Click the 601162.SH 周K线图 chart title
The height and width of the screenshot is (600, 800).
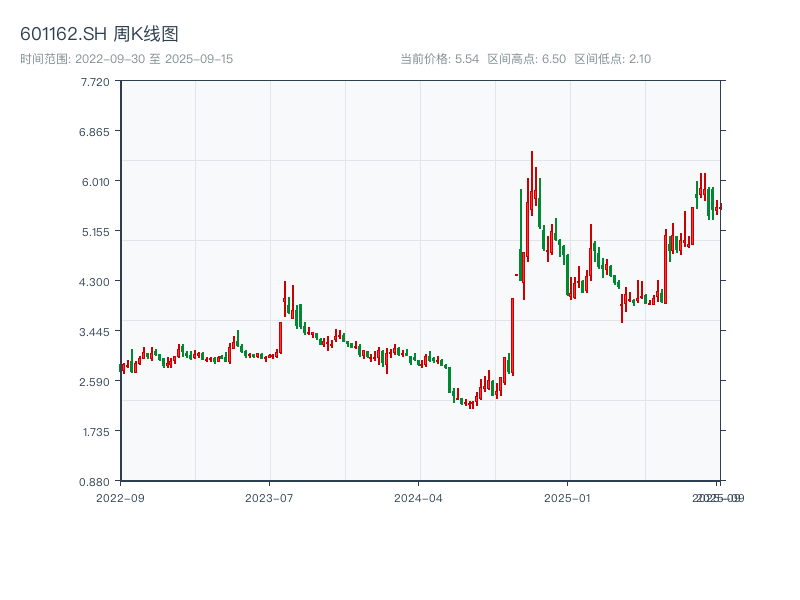pyautogui.click(x=99, y=35)
